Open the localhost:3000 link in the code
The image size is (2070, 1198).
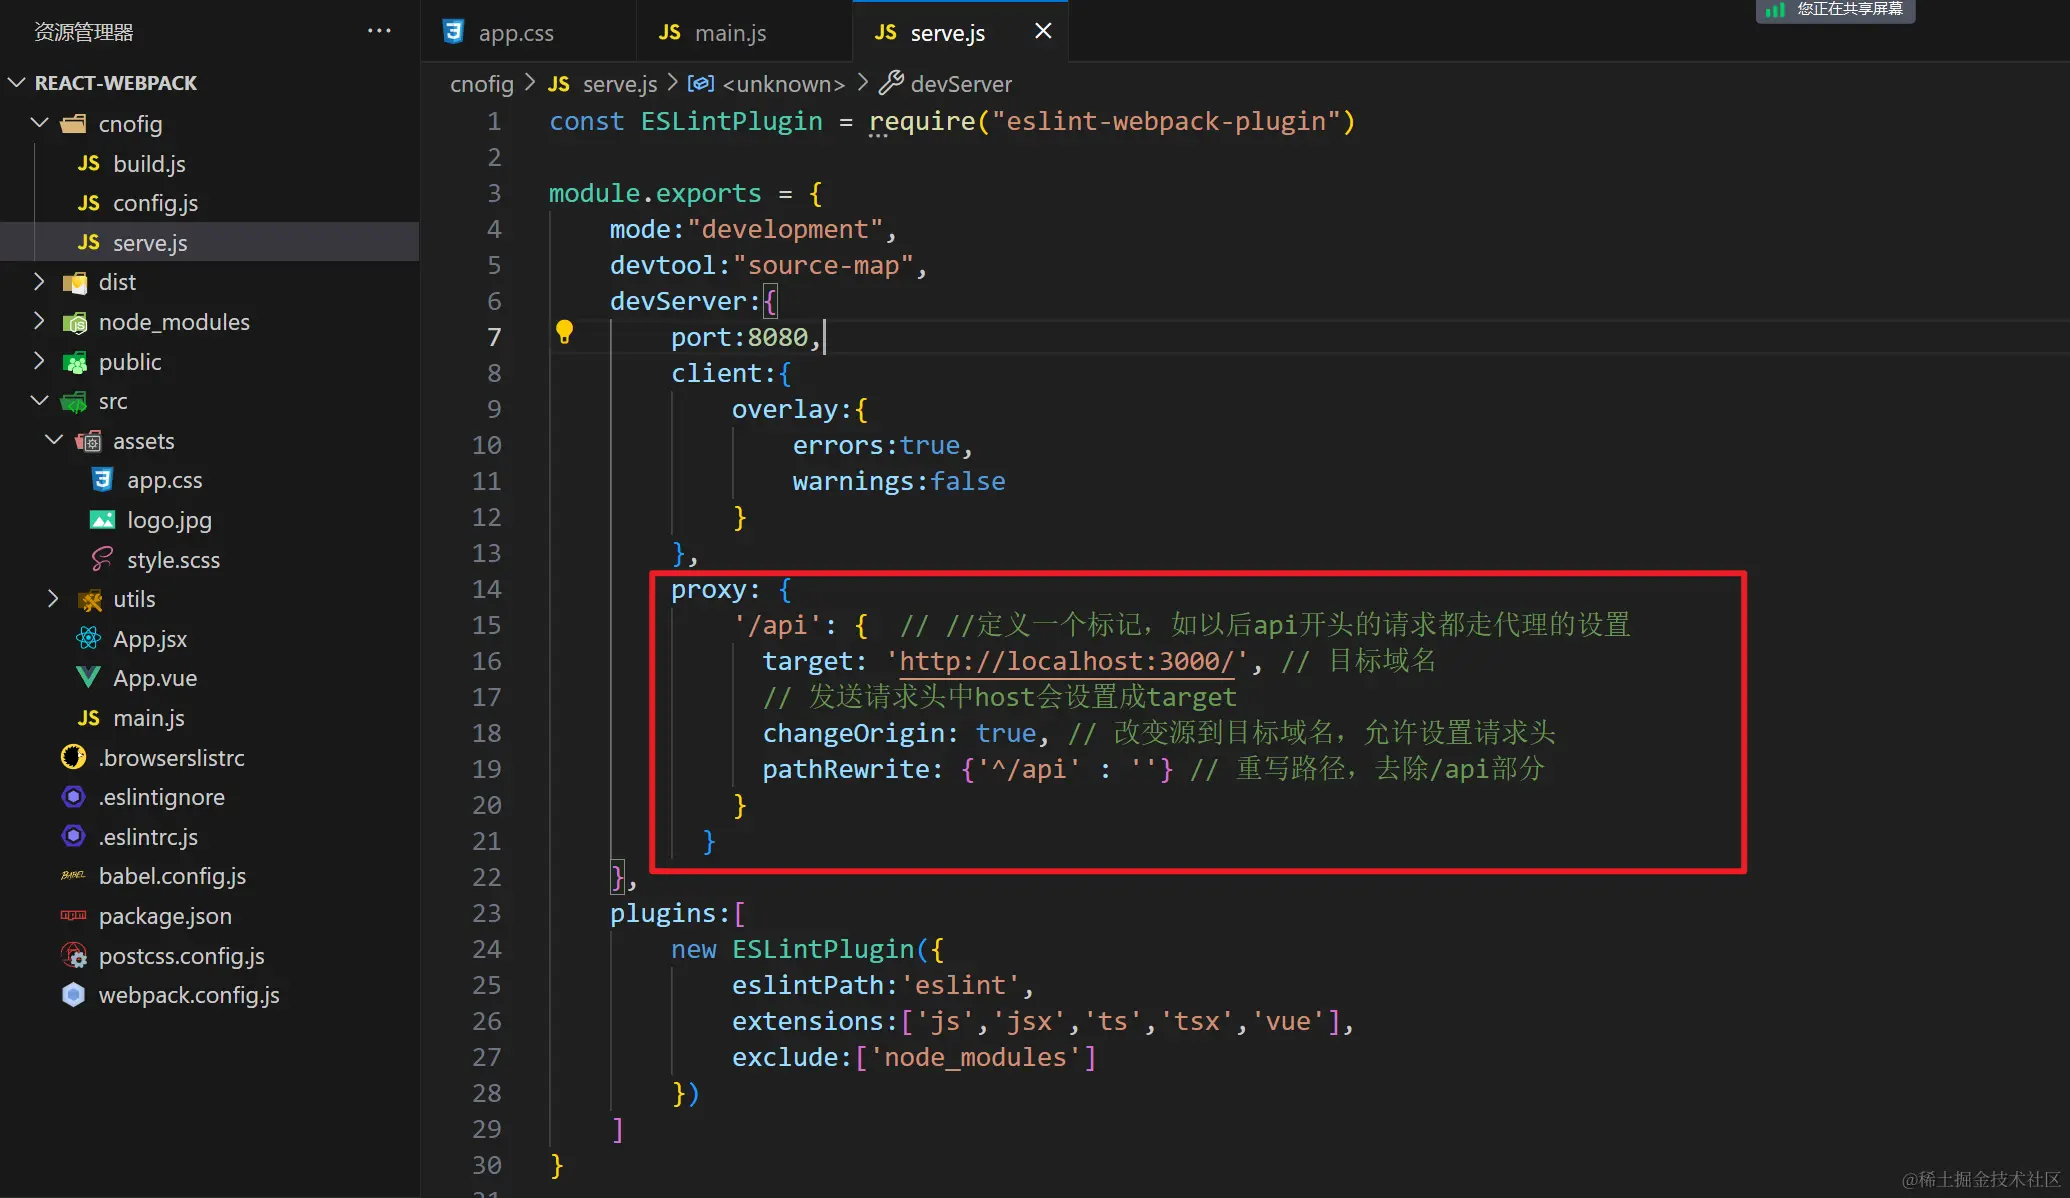(x=1066, y=661)
